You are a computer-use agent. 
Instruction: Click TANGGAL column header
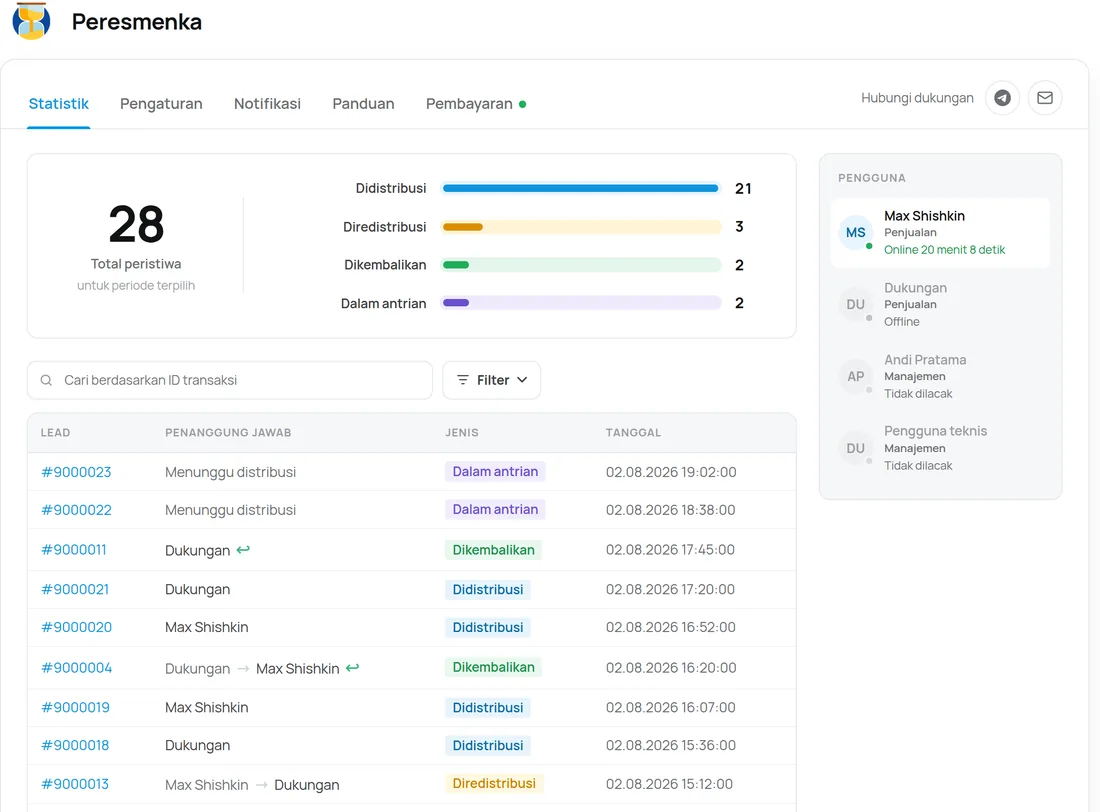tap(633, 432)
